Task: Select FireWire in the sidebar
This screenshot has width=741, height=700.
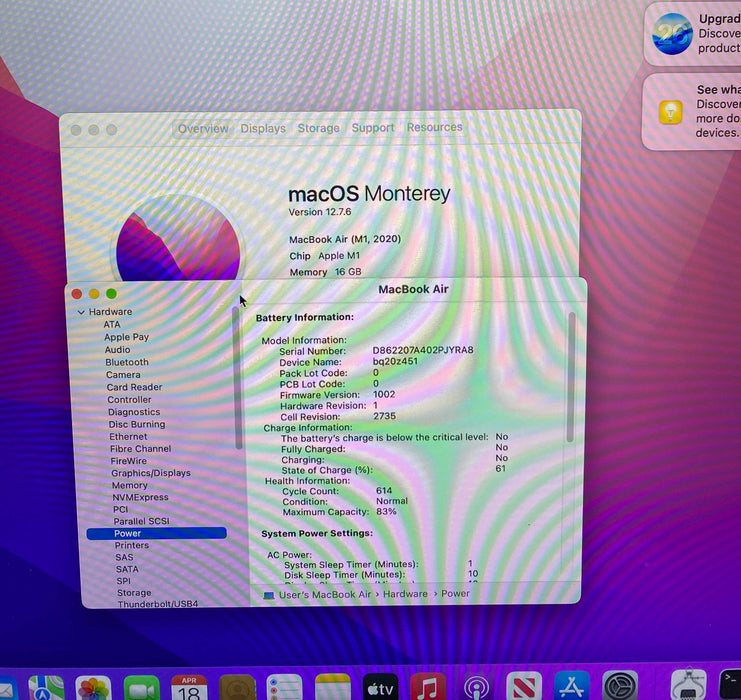Action: click(129, 461)
